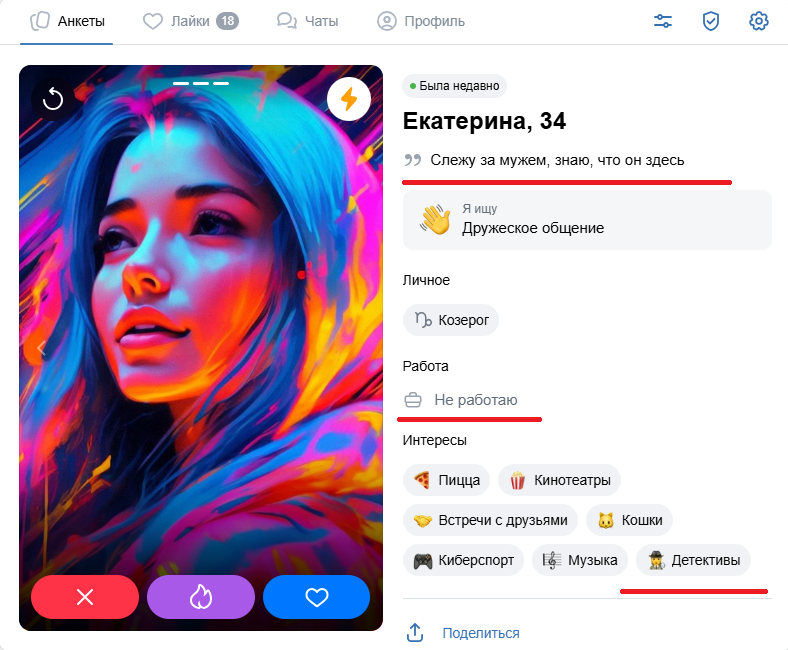Viewport: 788px width, 650px height.
Task: Click the undo last swipe icon
Action: (53, 99)
